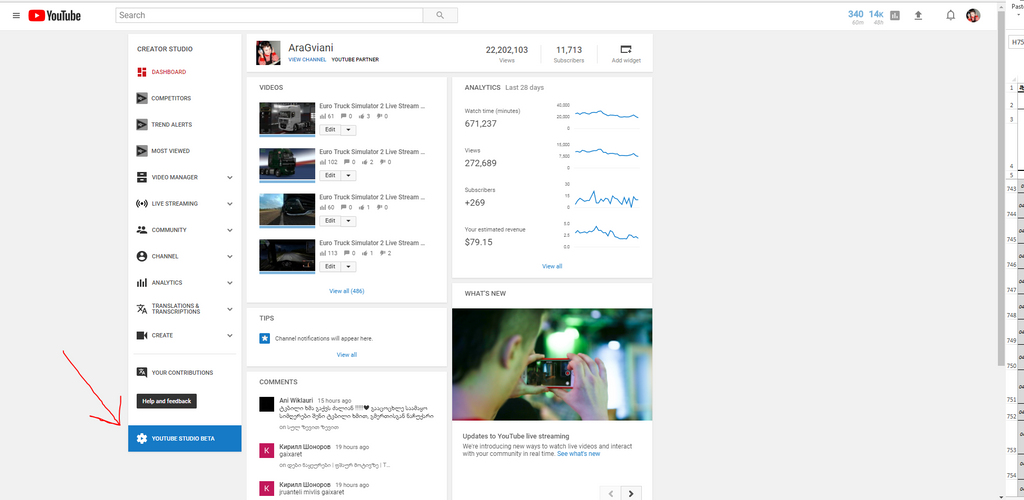This screenshot has height=500, width=1024.
Task: Expand the Channel section chevron
Action: tap(230, 257)
